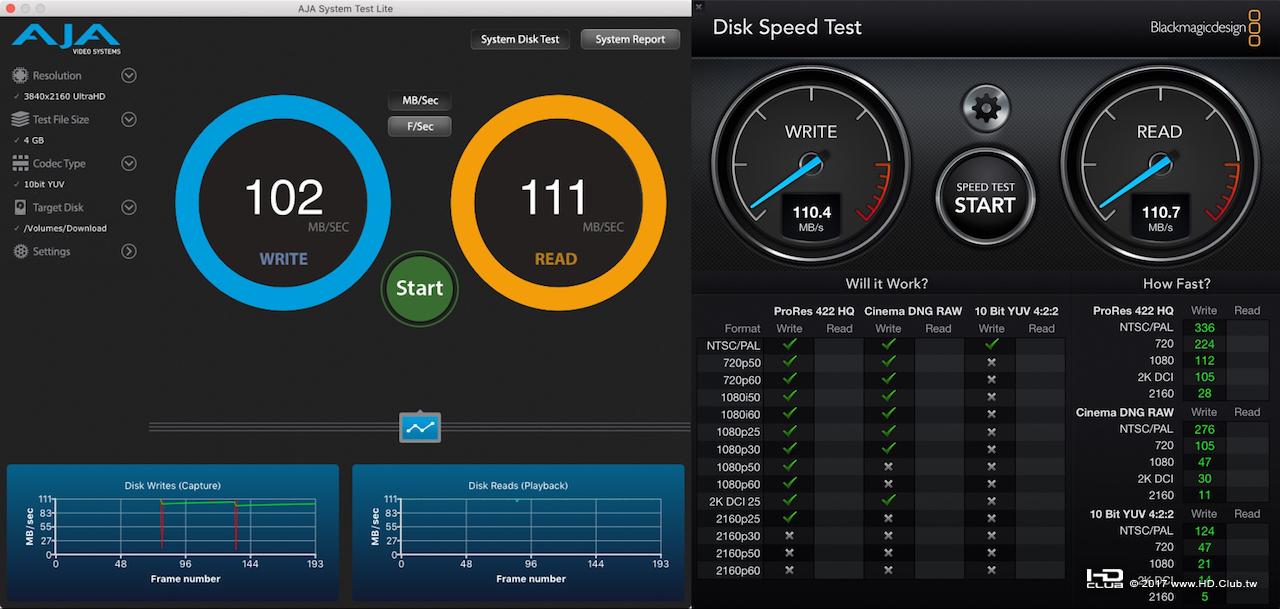Click the blue AJA Write speed ring
1280x609 pixels.
tap(283, 204)
